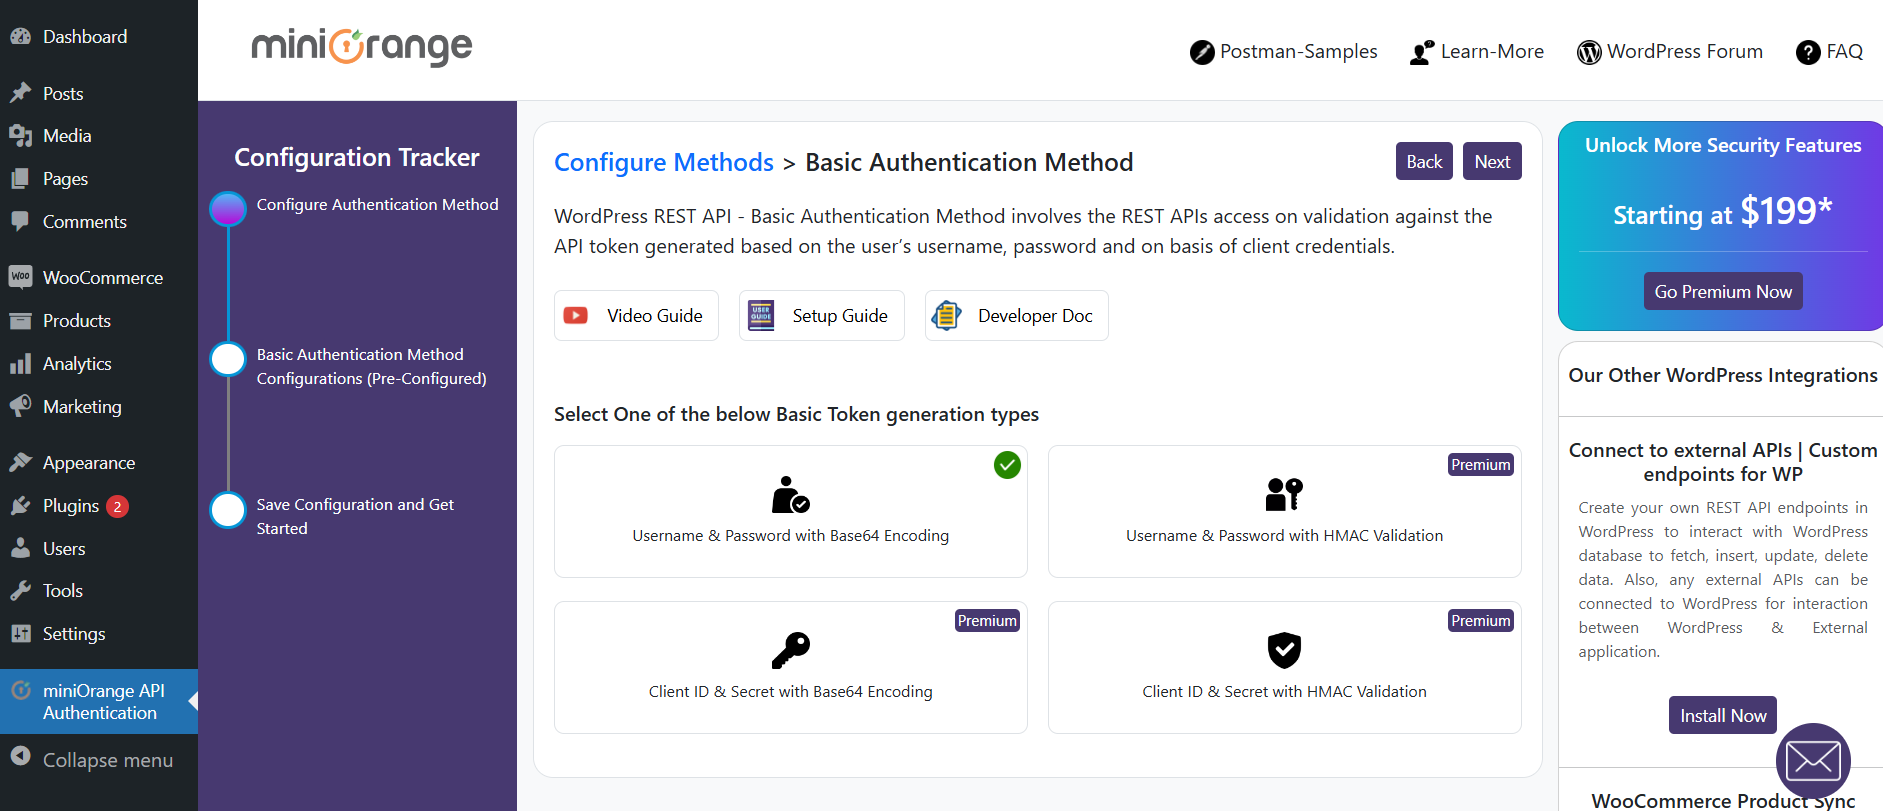Image resolution: width=1883 pixels, height=811 pixels.
Task: Open the Video Guide YouTube link
Action: [636, 316]
